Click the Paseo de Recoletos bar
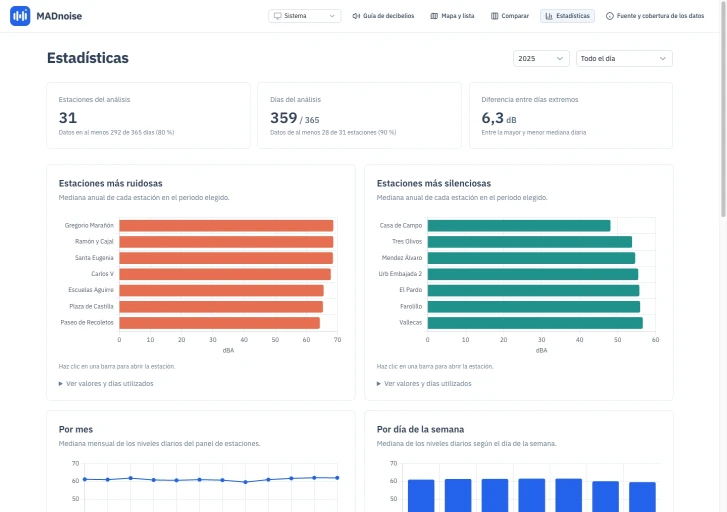 [220, 323]
